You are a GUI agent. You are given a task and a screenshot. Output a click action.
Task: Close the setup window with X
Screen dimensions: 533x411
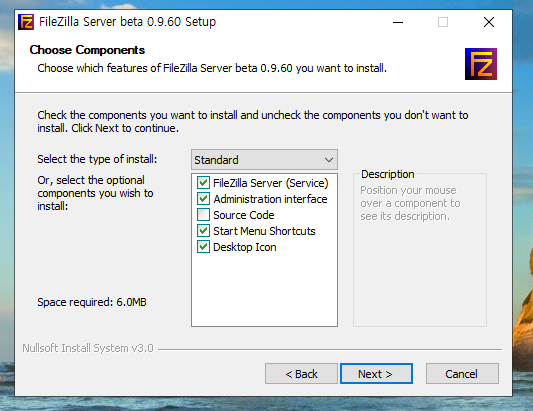(489, 22)
